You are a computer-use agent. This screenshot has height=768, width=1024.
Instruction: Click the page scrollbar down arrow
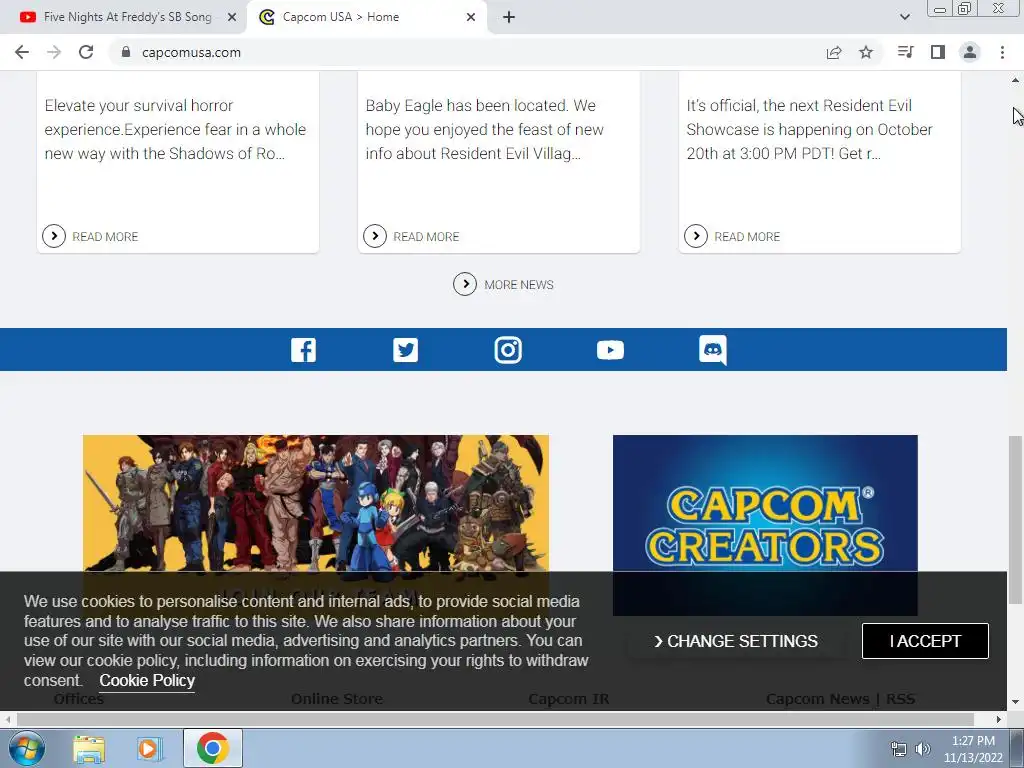[1015, 703]
